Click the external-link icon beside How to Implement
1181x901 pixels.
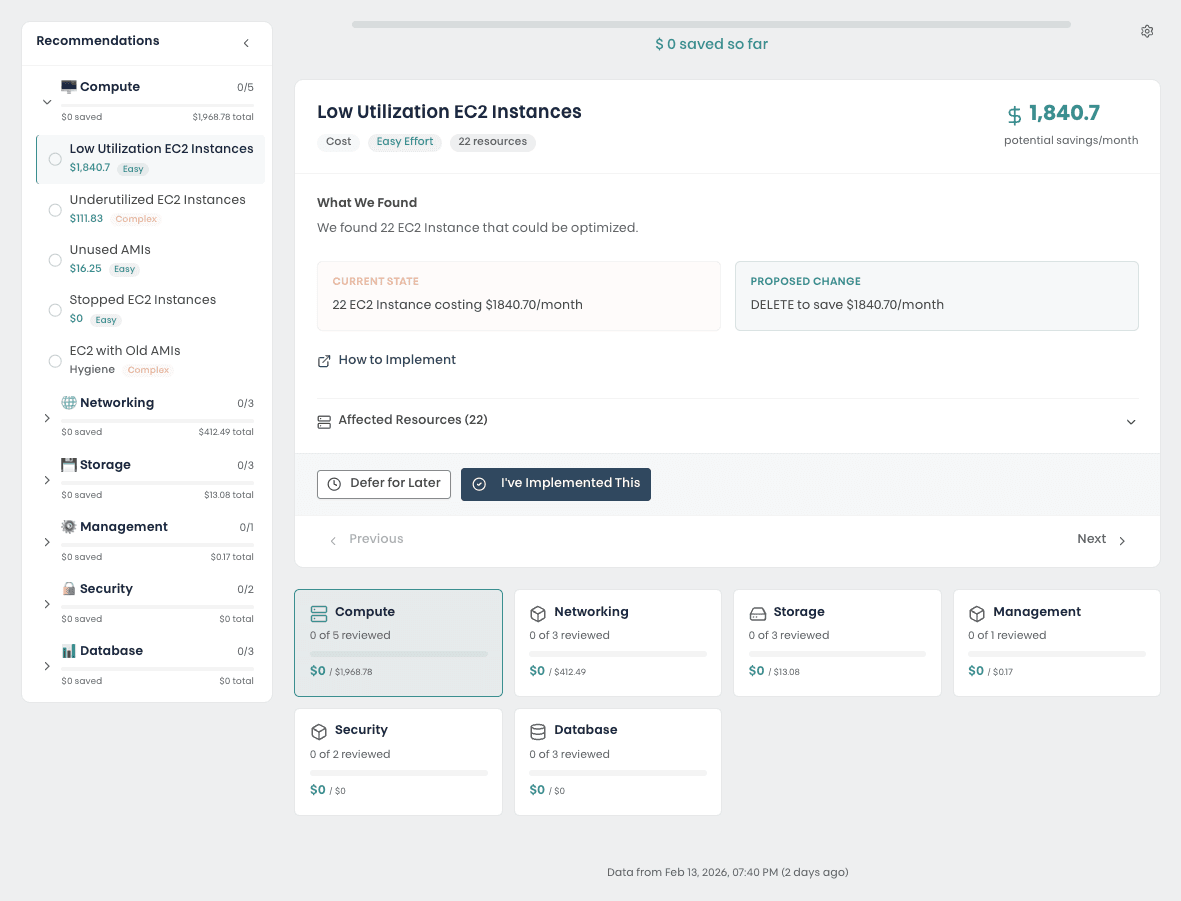(x=324, y=360)
